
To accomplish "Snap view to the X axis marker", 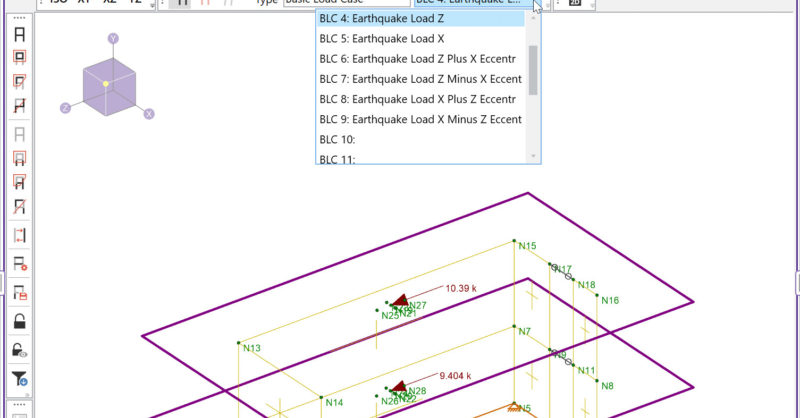I will coord(148,114).
